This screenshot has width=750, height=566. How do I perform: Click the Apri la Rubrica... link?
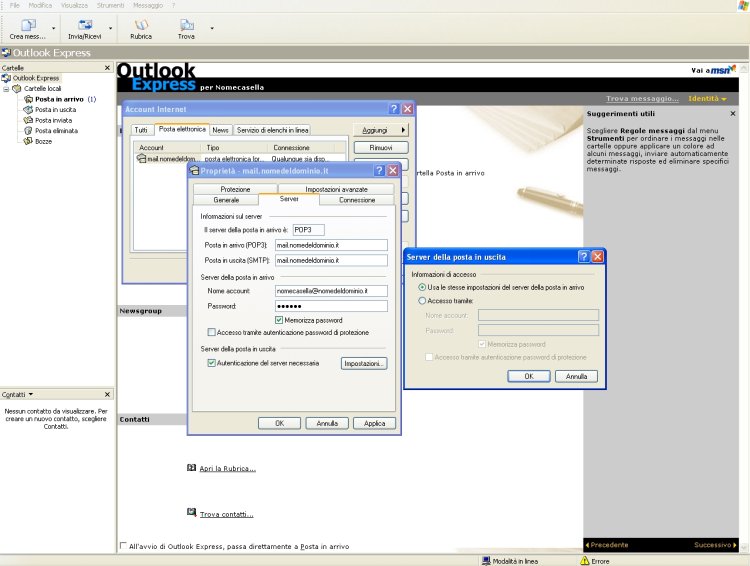[x=227, y=468]
